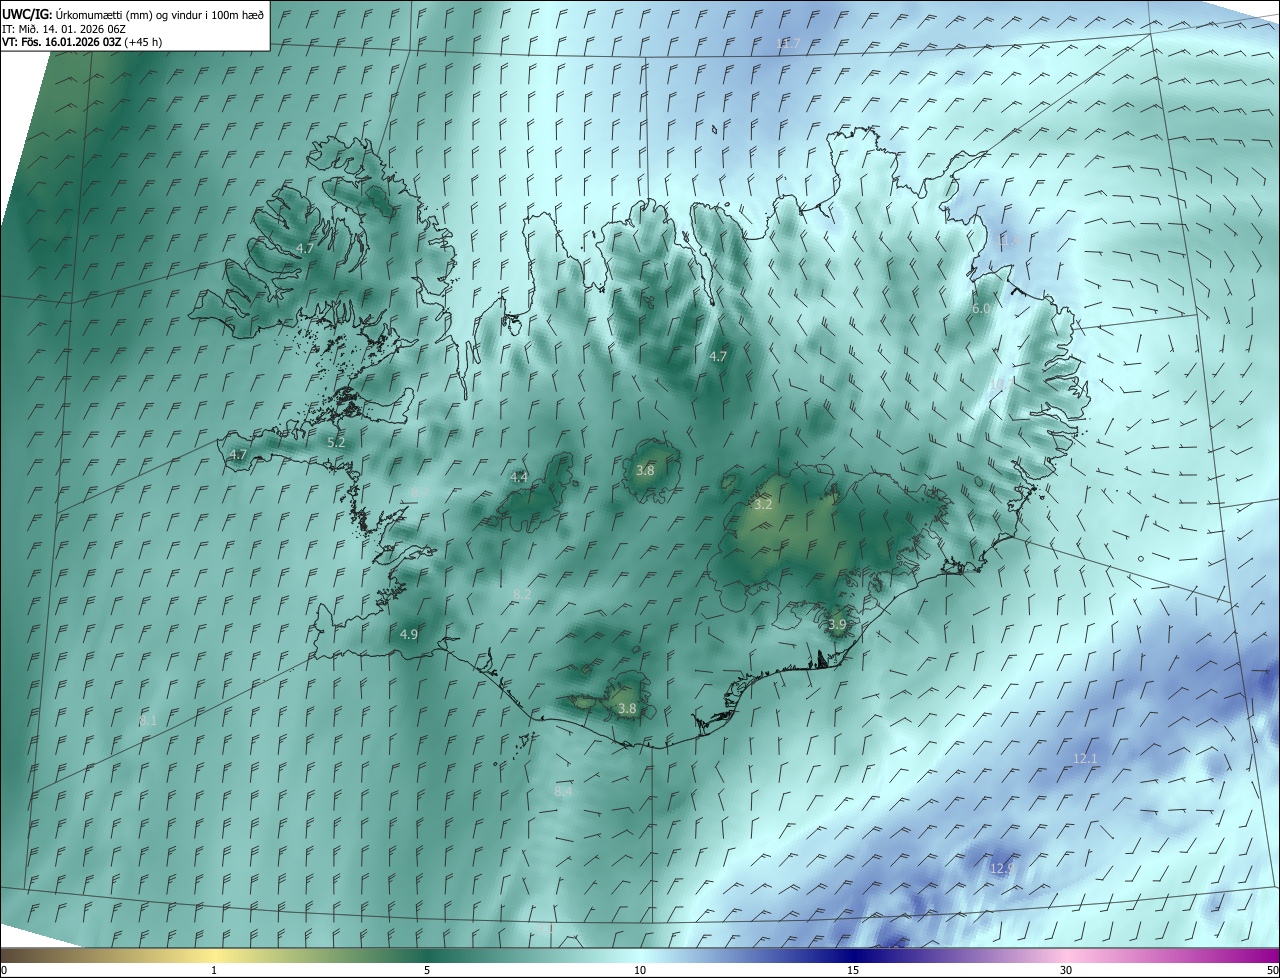
Task: Select the 'VT: Fös. 16.01.2026 03Z' valid time
Action: [62, 42]
